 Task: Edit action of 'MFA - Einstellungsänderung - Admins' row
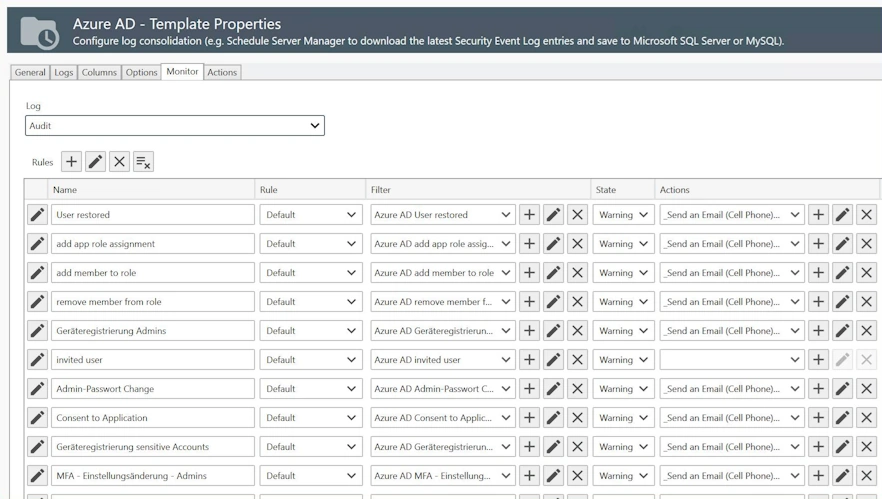click(x=843, y=475)
